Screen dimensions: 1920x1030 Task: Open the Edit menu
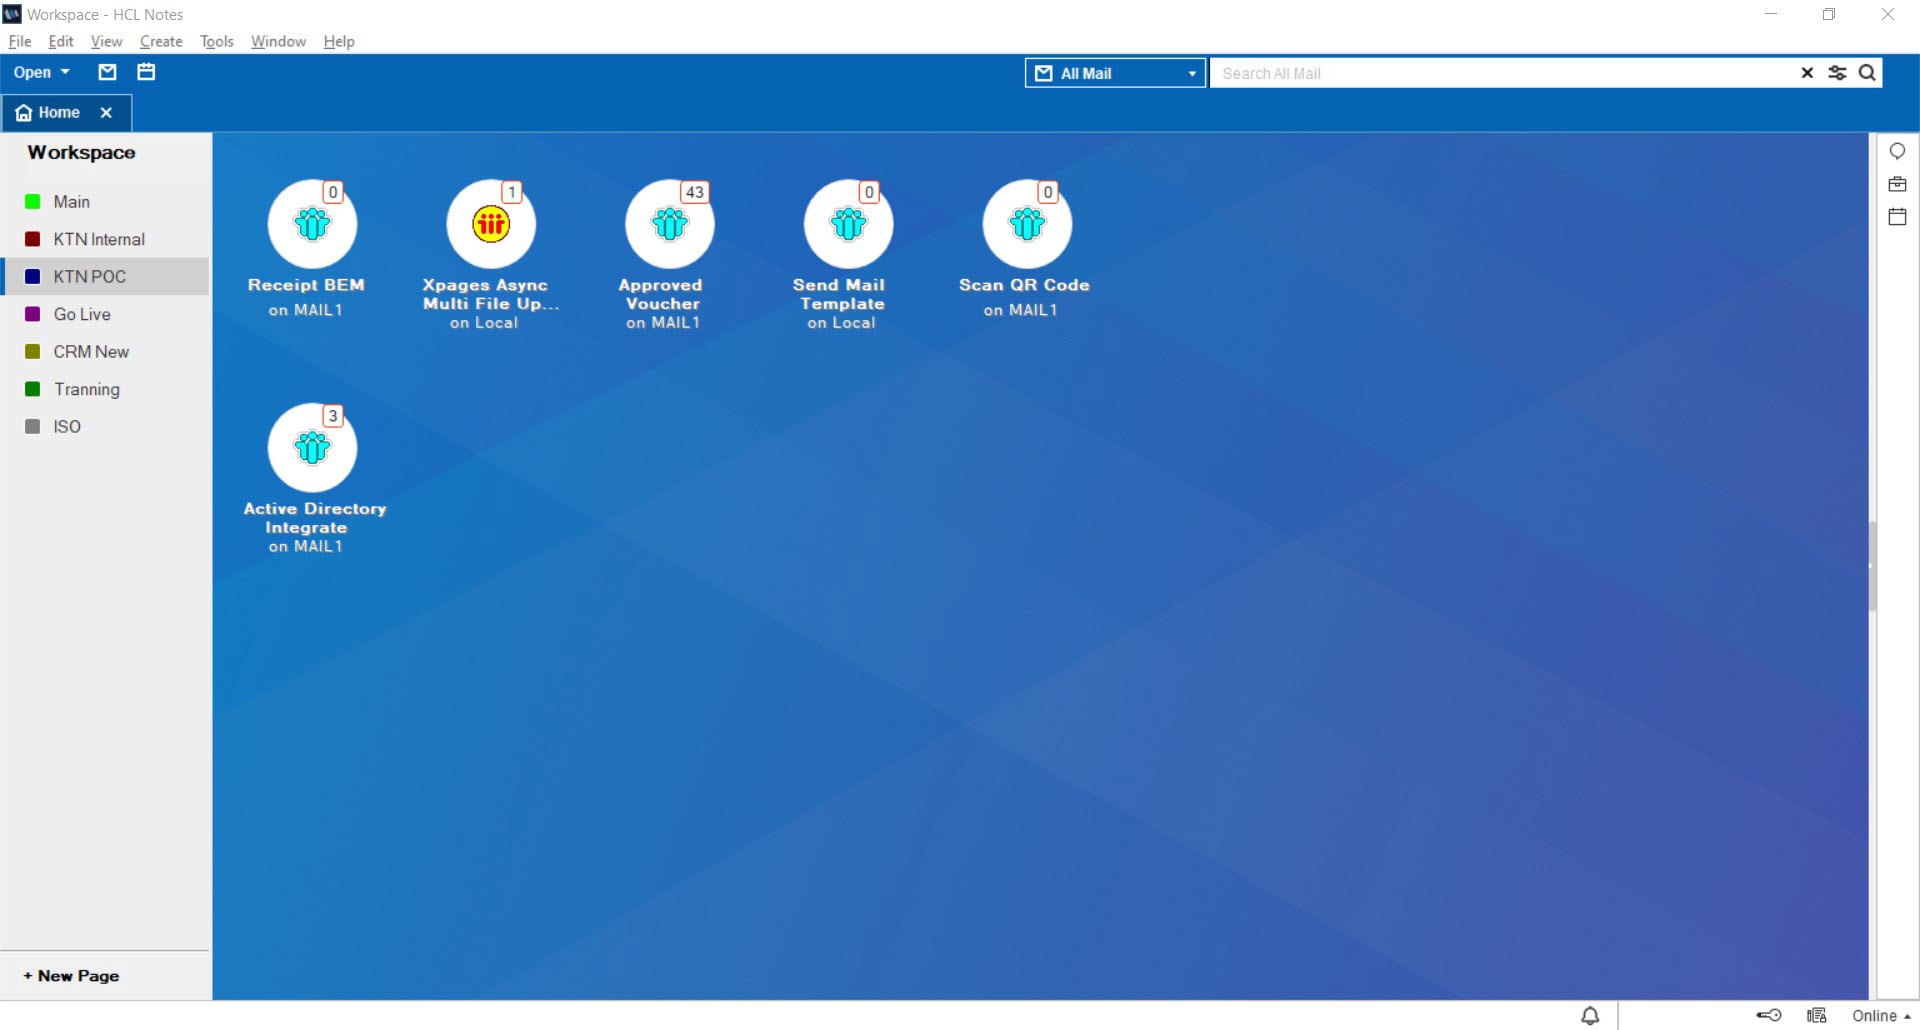coord(61,41)
